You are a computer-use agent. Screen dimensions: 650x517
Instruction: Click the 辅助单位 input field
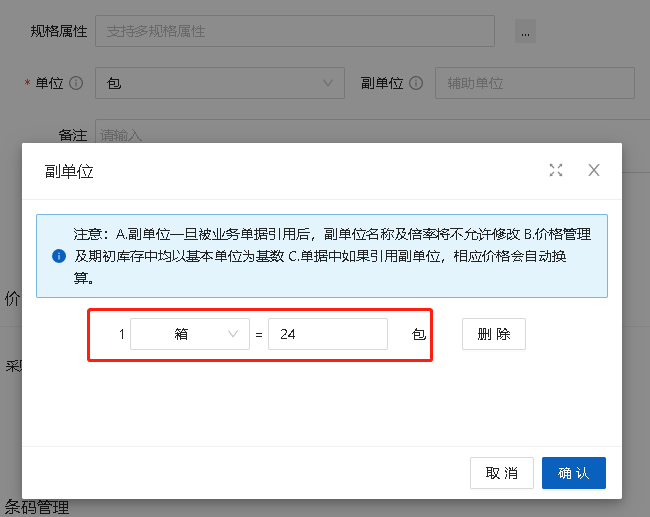pyautogui.click(x=535, y=83)
